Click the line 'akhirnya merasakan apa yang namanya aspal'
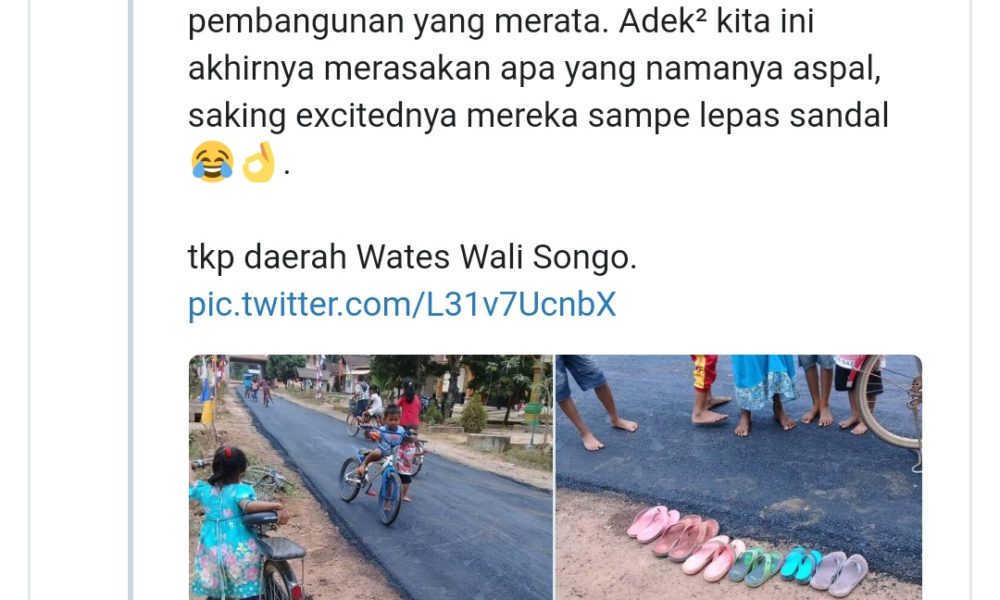Viewport: 1000px width, 600px height. tap(534, 68)
